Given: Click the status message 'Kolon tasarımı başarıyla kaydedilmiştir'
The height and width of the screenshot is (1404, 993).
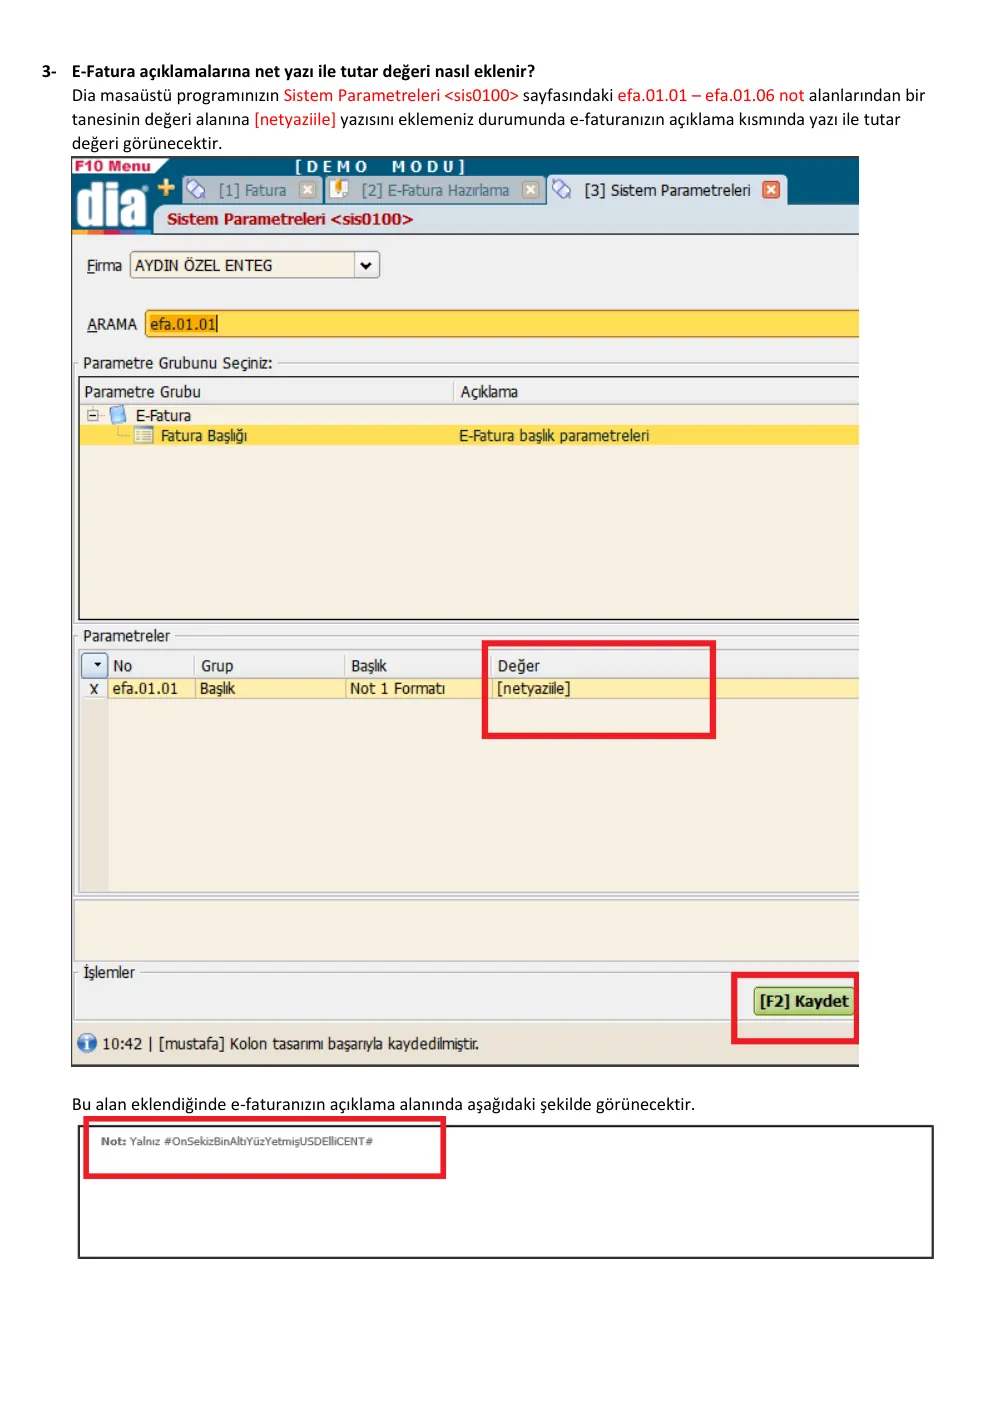Looking at the screenshot, I should 354,1044.
